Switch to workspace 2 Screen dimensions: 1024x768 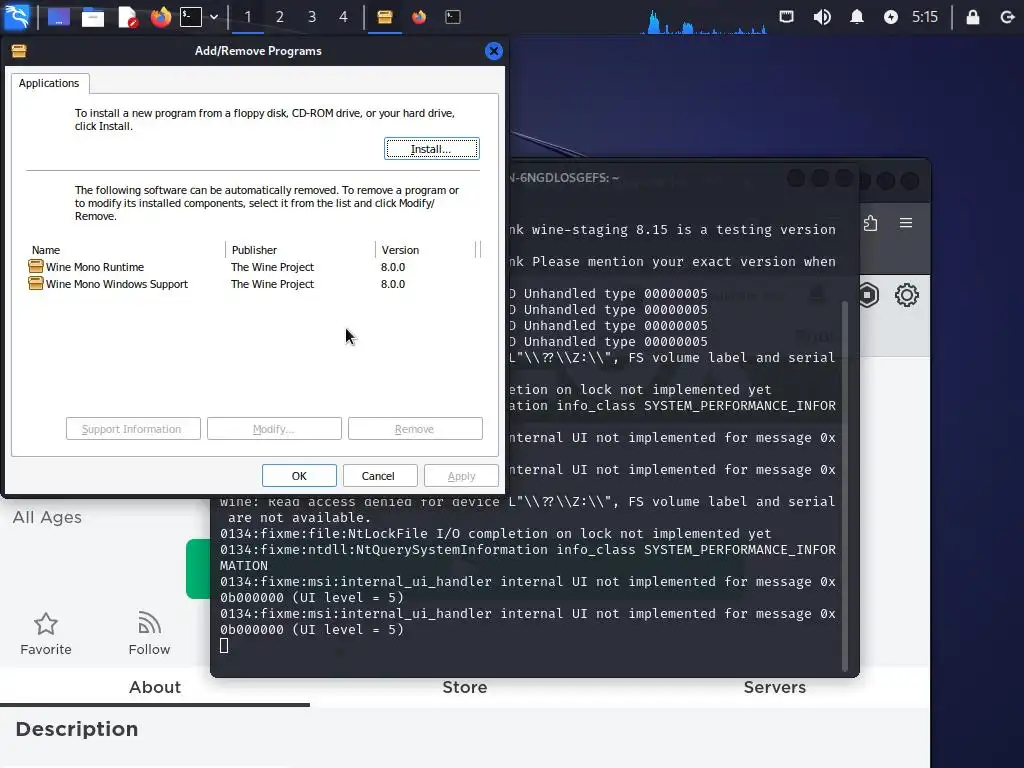(x=280, y=17)
